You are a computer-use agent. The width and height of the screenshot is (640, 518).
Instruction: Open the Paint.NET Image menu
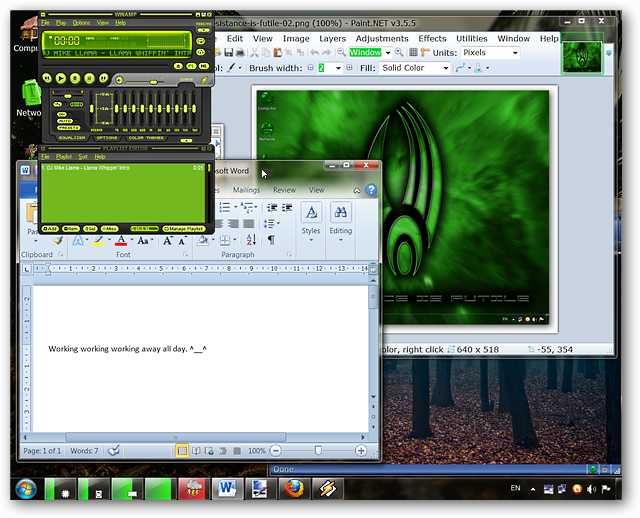[x=296, y=38]
